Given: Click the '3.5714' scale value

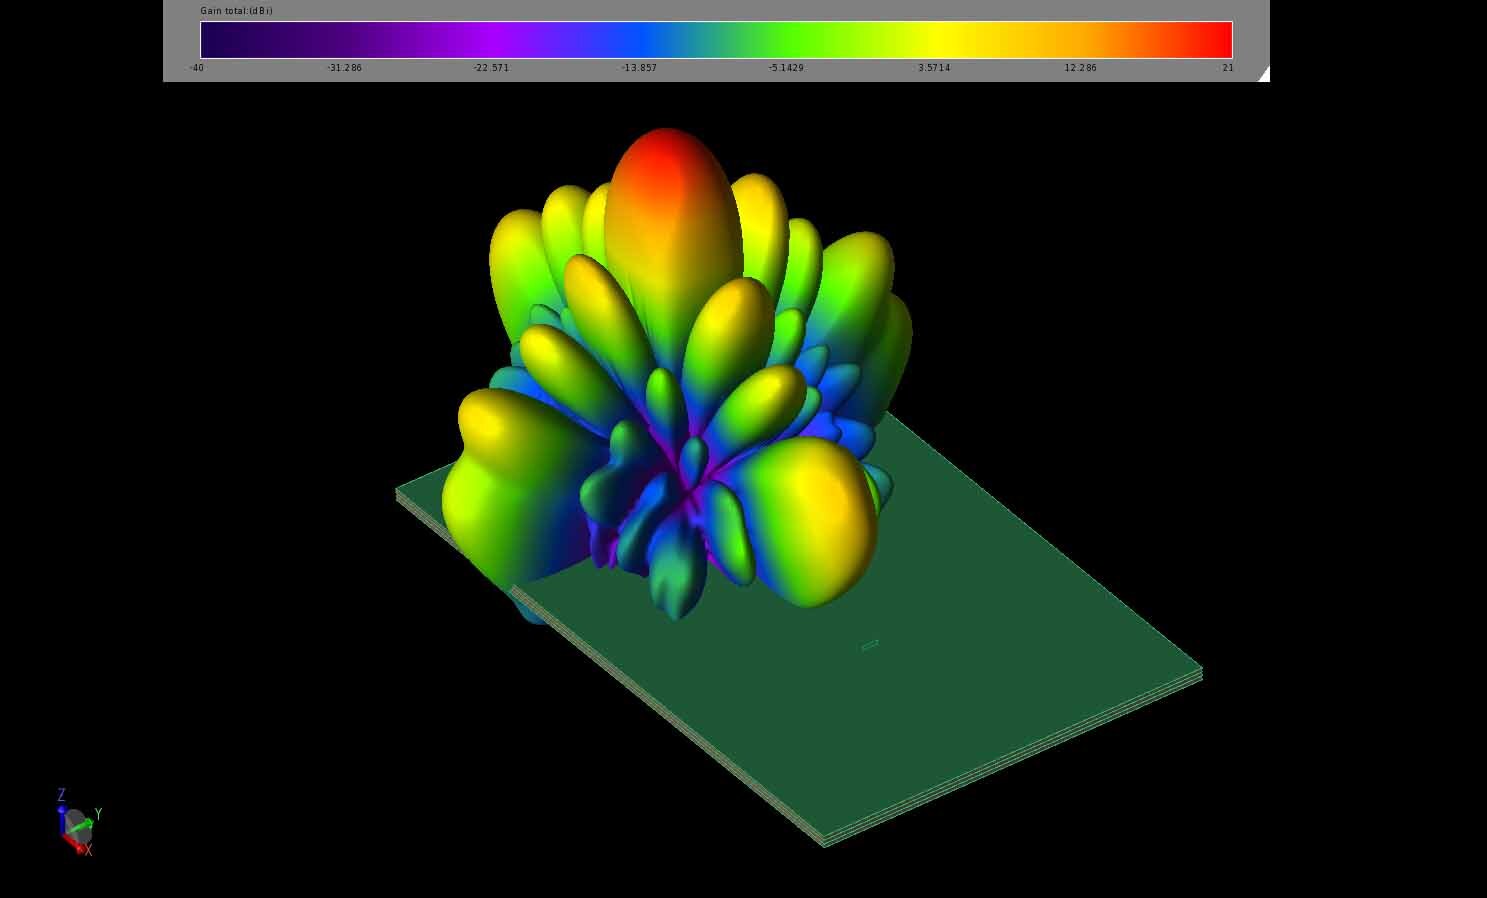Looking at the screenshot, I should [934, 68].
